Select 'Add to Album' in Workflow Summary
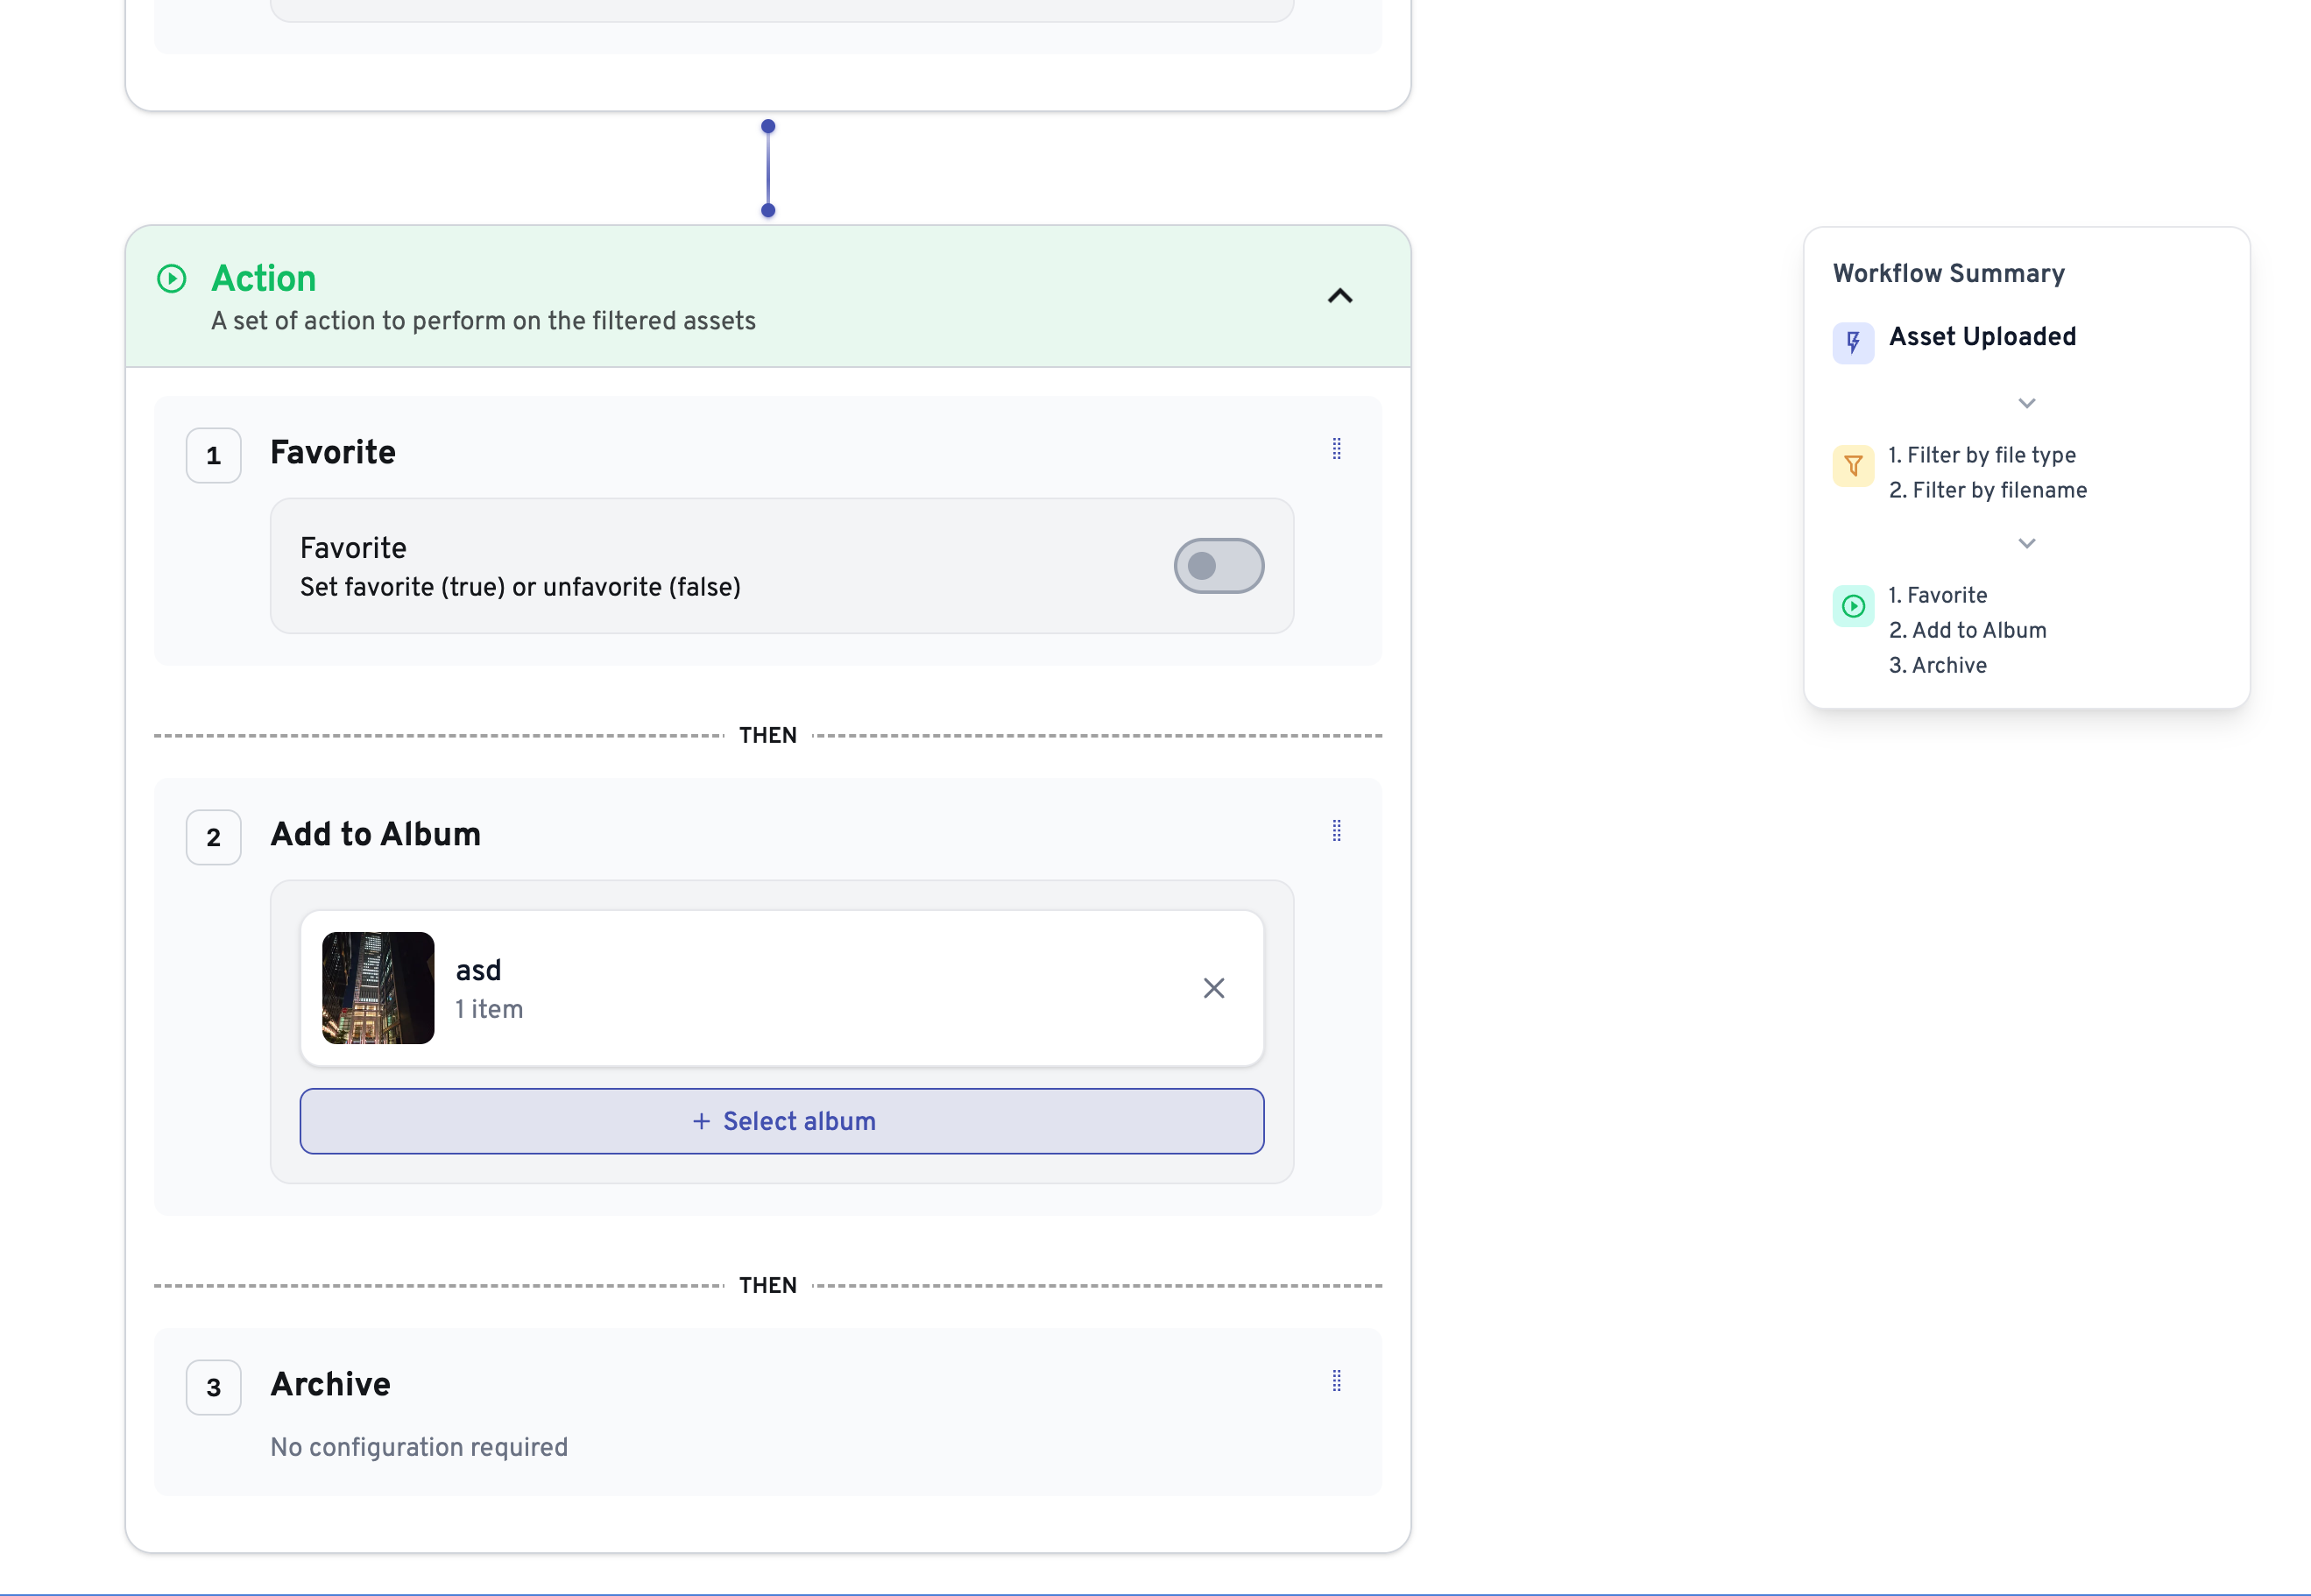Viewport: 2311px width, 1596px height. pyautogui.click(x=1967, y=630)
